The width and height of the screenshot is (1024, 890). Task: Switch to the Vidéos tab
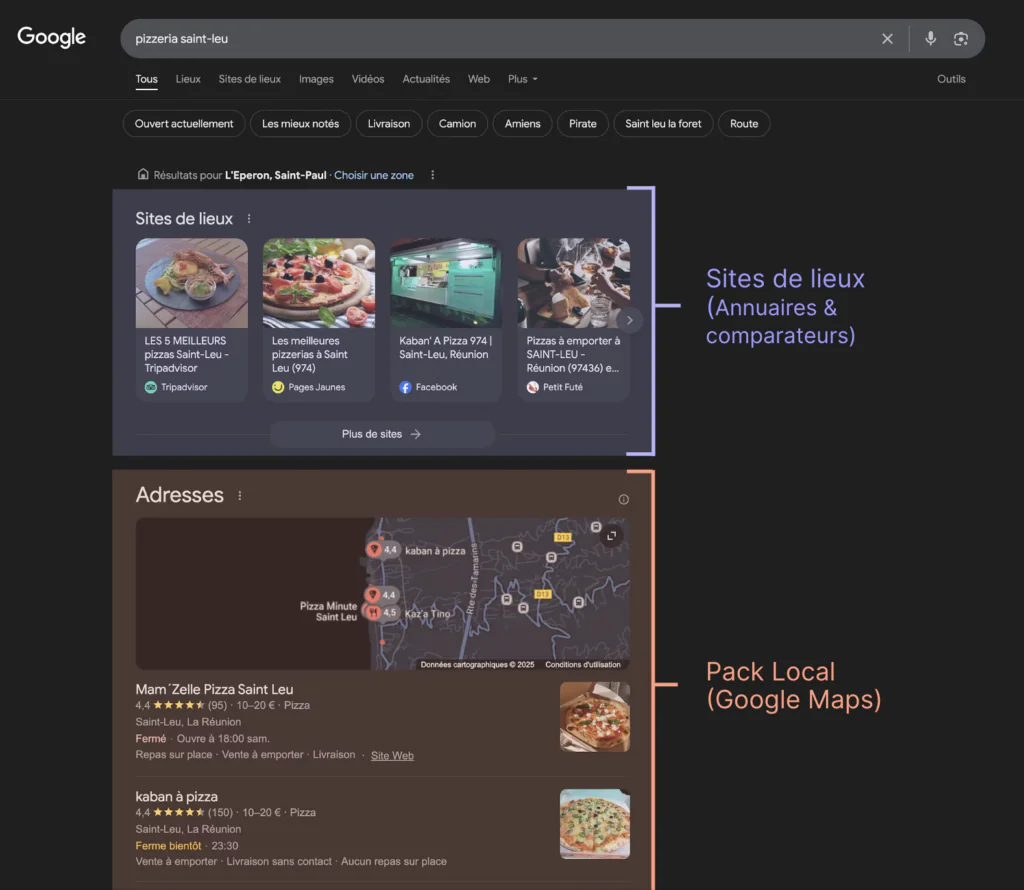pos(368,79)
